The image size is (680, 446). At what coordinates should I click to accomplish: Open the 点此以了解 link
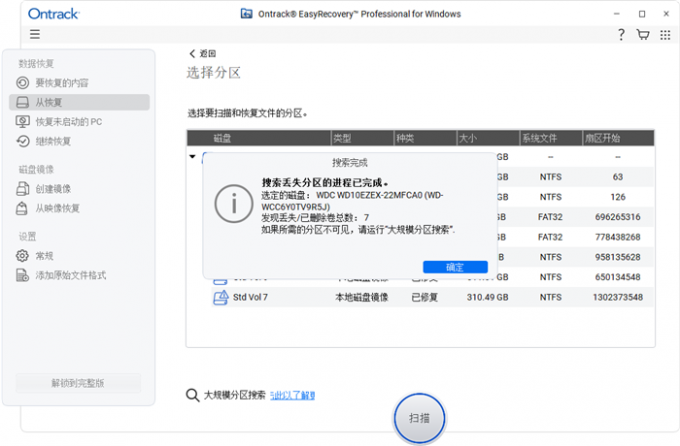(292, 395)
